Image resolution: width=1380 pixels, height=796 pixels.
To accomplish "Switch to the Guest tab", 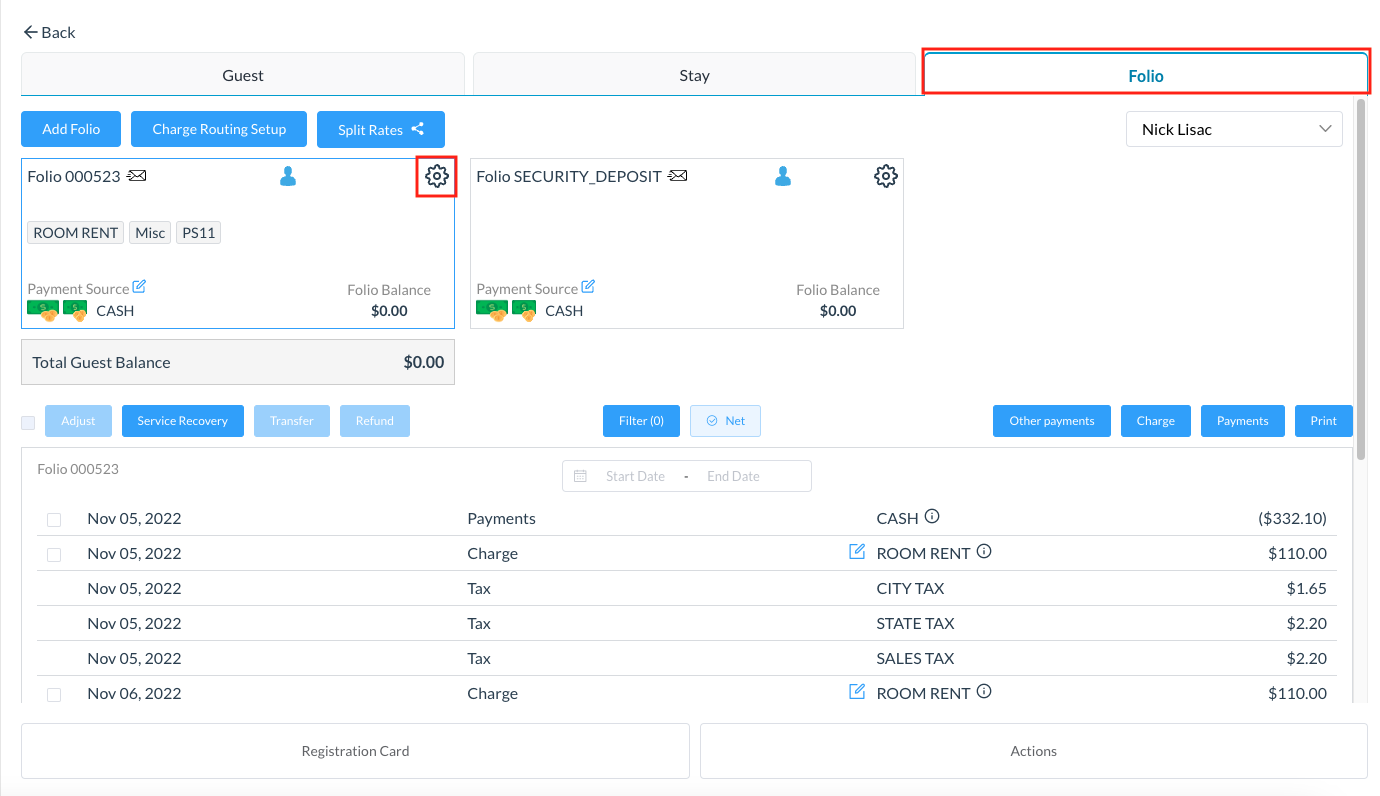I will [x=243, y=75].
